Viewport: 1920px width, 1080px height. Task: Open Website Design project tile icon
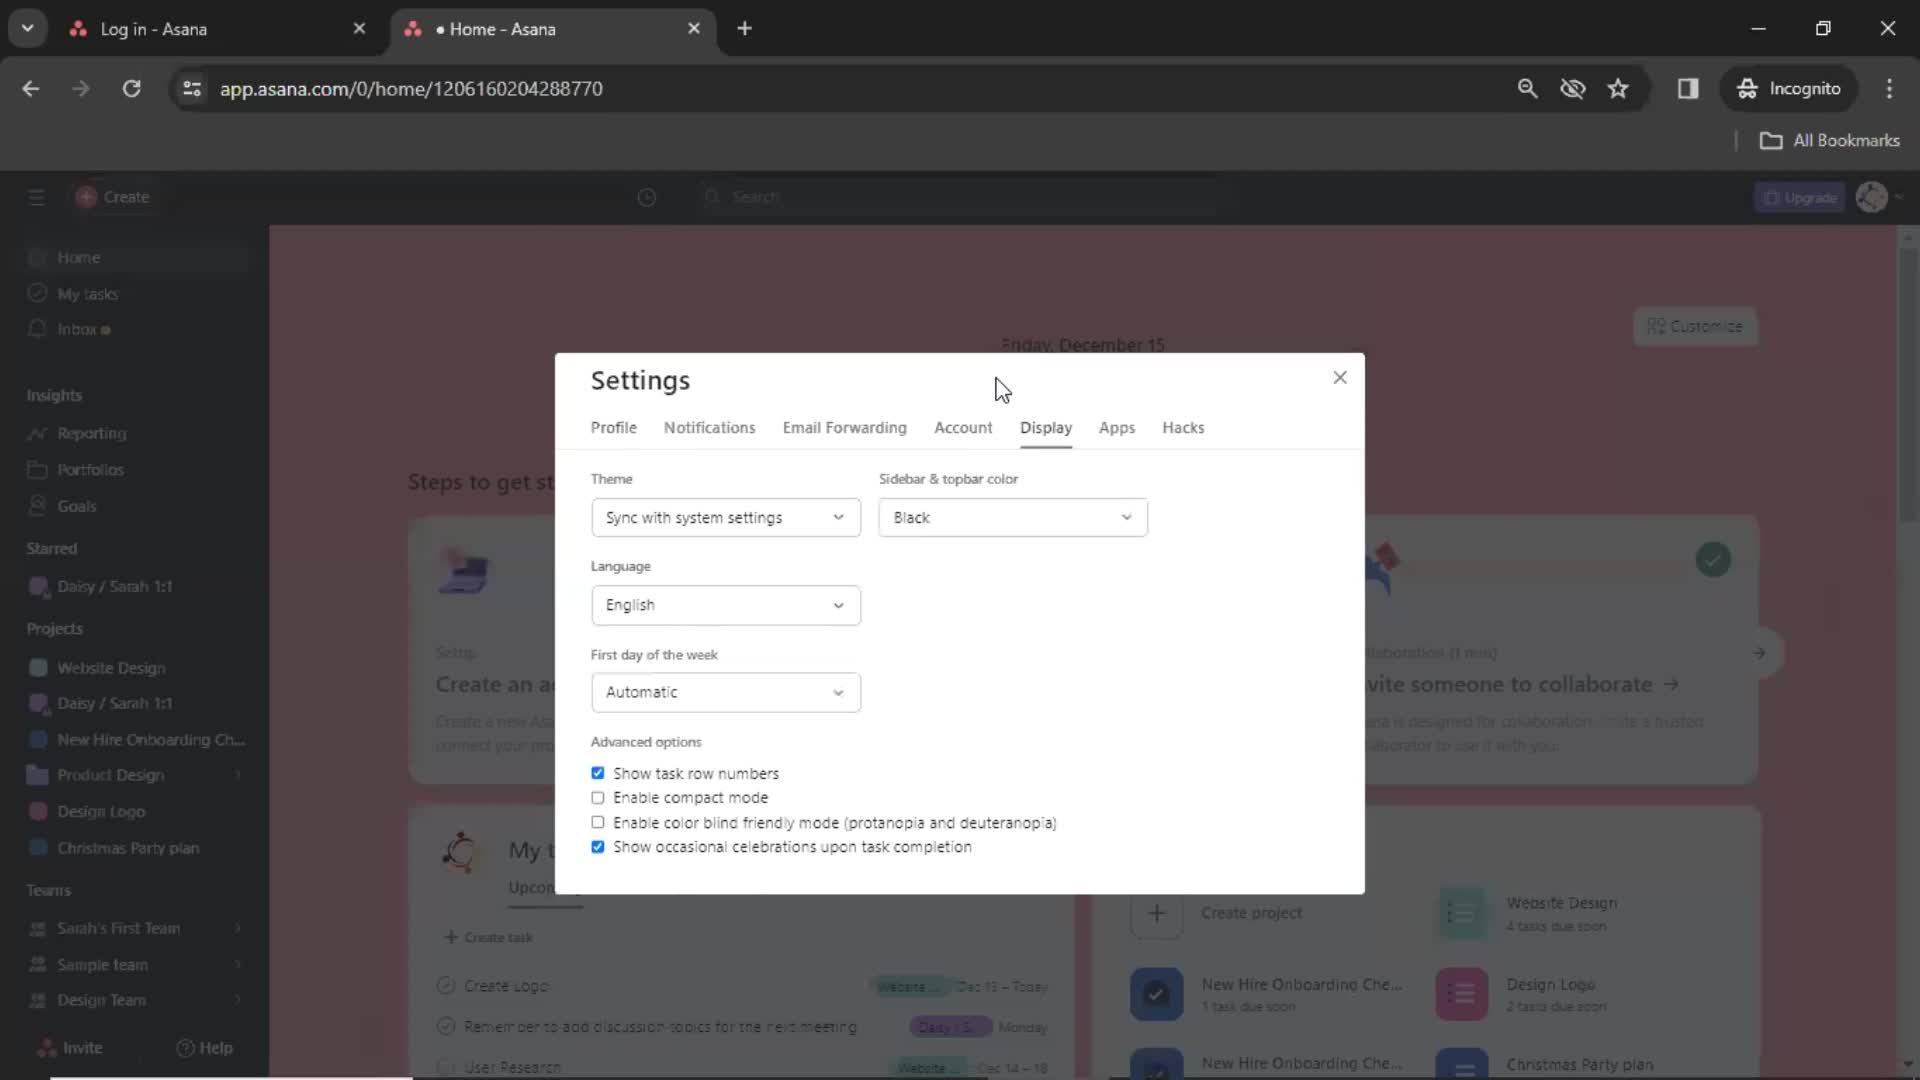1461,913
